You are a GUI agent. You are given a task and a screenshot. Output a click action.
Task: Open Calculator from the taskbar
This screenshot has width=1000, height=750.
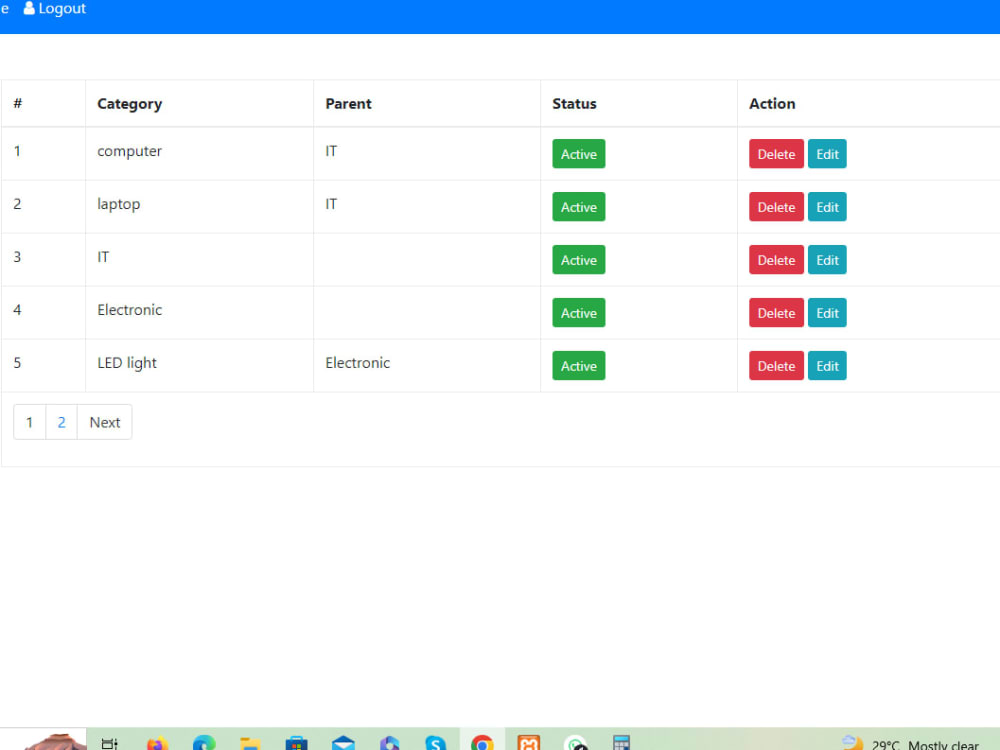pos(621,743)
